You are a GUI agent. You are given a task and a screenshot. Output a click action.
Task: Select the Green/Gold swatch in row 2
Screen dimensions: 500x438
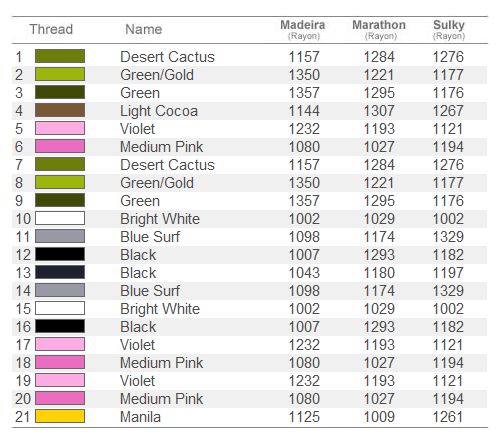60,74
